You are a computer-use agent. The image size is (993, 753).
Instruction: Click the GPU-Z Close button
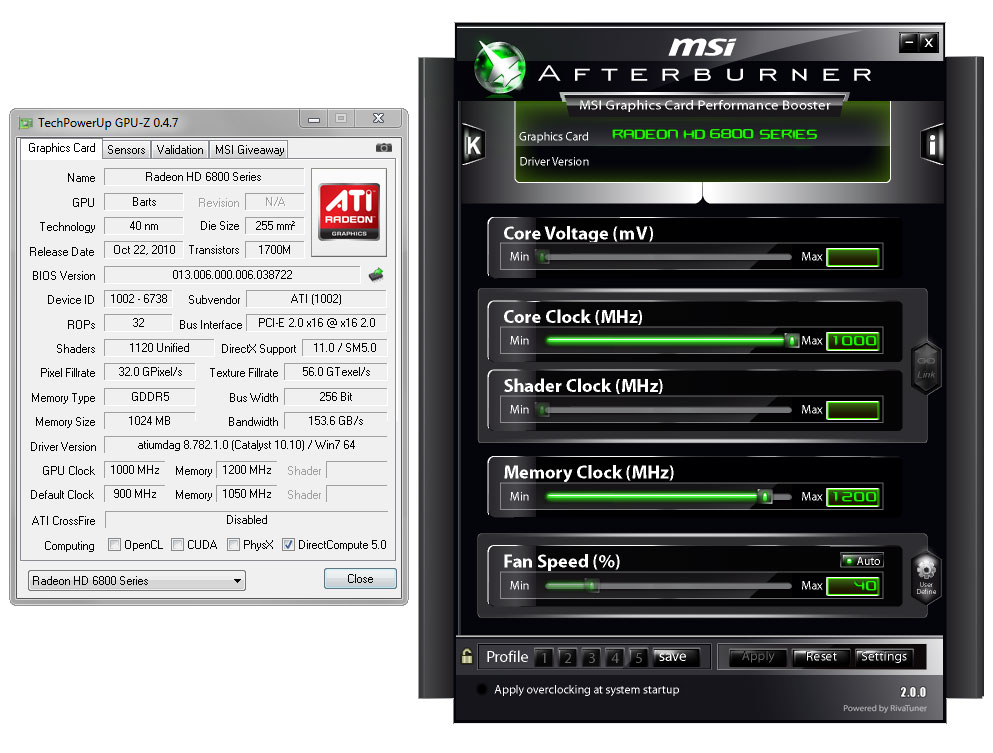(x=360, y=579)
